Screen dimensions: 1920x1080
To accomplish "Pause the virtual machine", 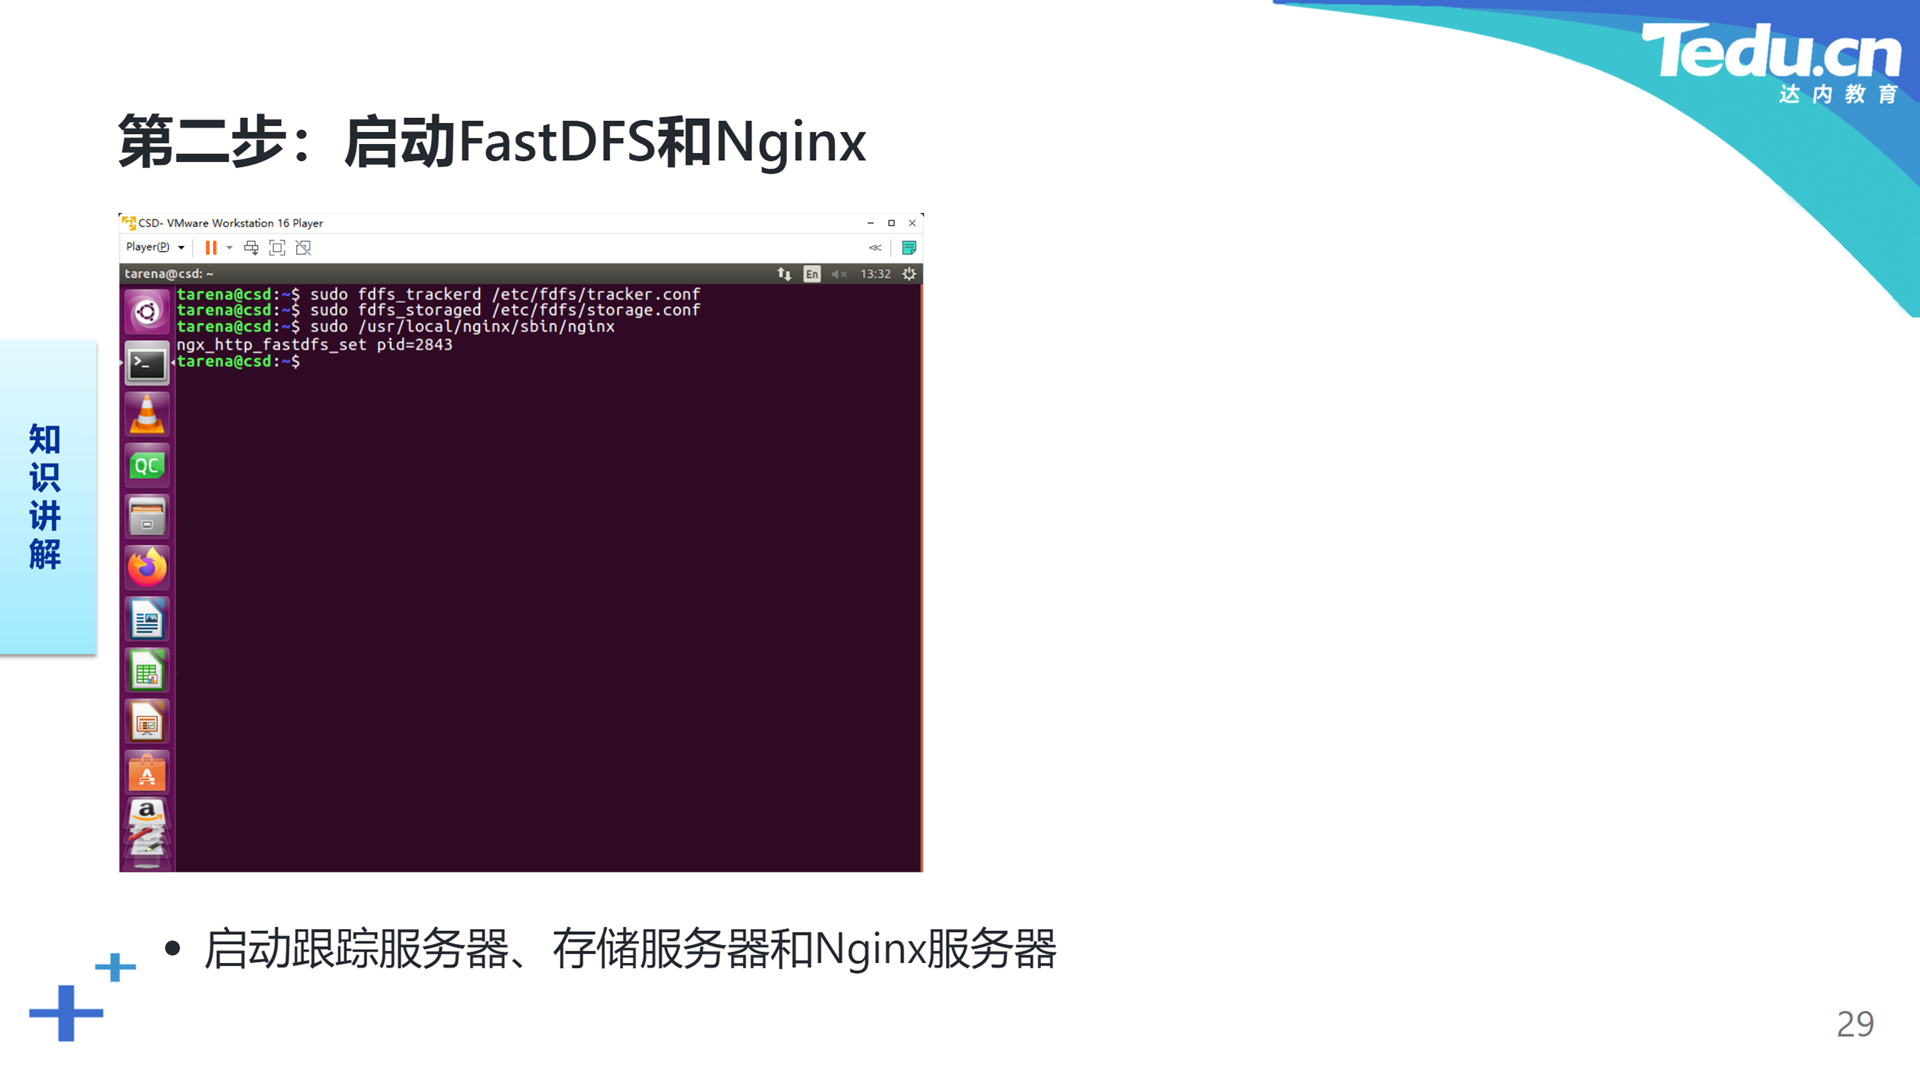I will point(211,248).
